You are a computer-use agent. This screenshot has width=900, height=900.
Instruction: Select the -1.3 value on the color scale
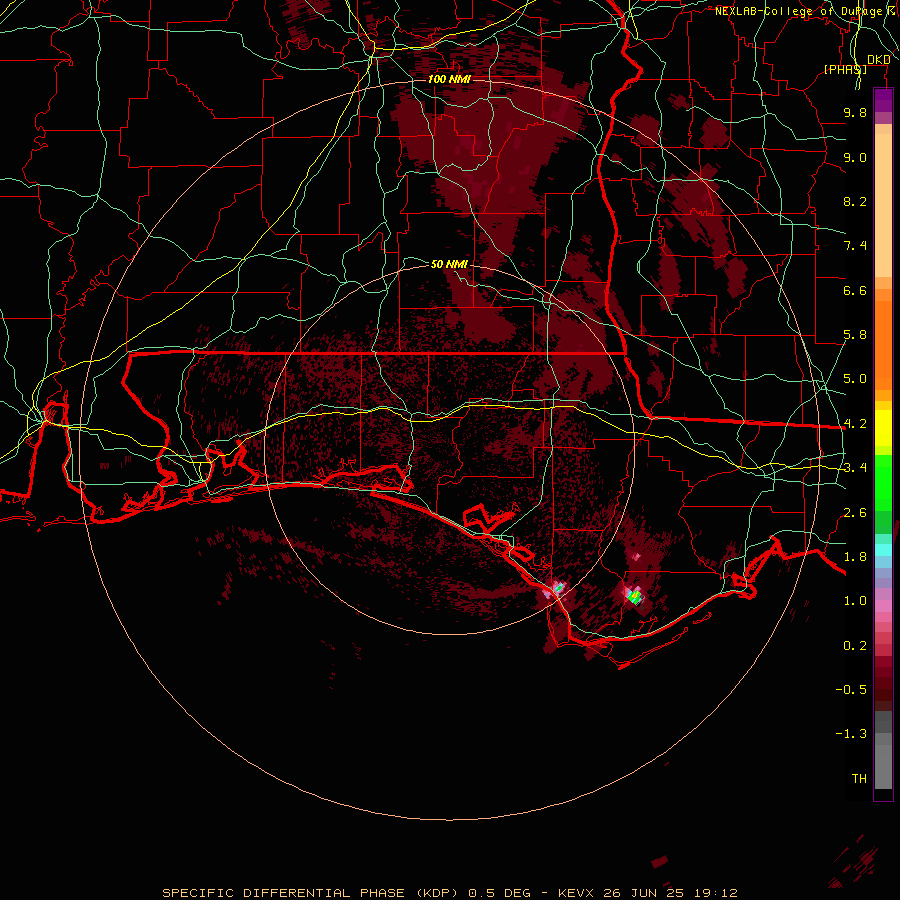point(851,734)
